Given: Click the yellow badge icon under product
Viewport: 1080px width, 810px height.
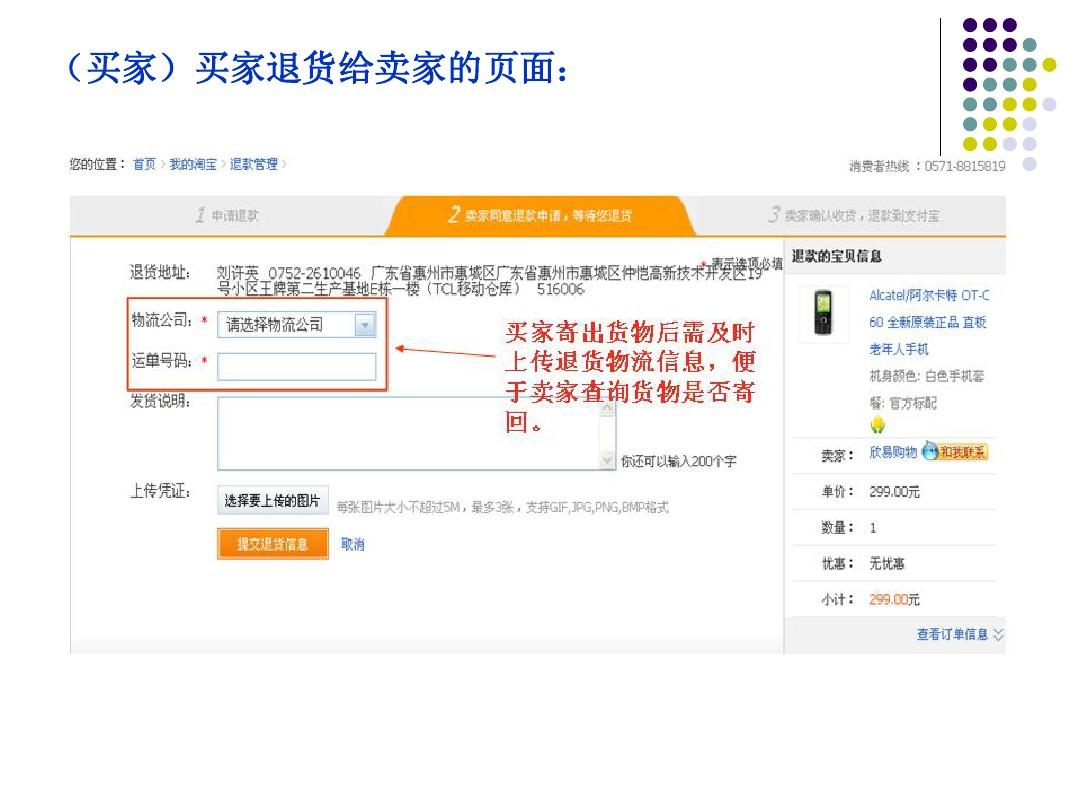Looking at the screenshot, I should [878, 425].
